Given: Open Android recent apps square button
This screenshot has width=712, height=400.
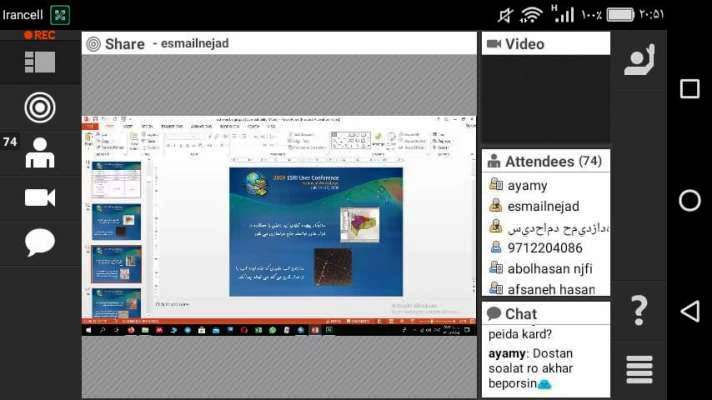Looking at the screenshot, I should [x=689, y=89].
